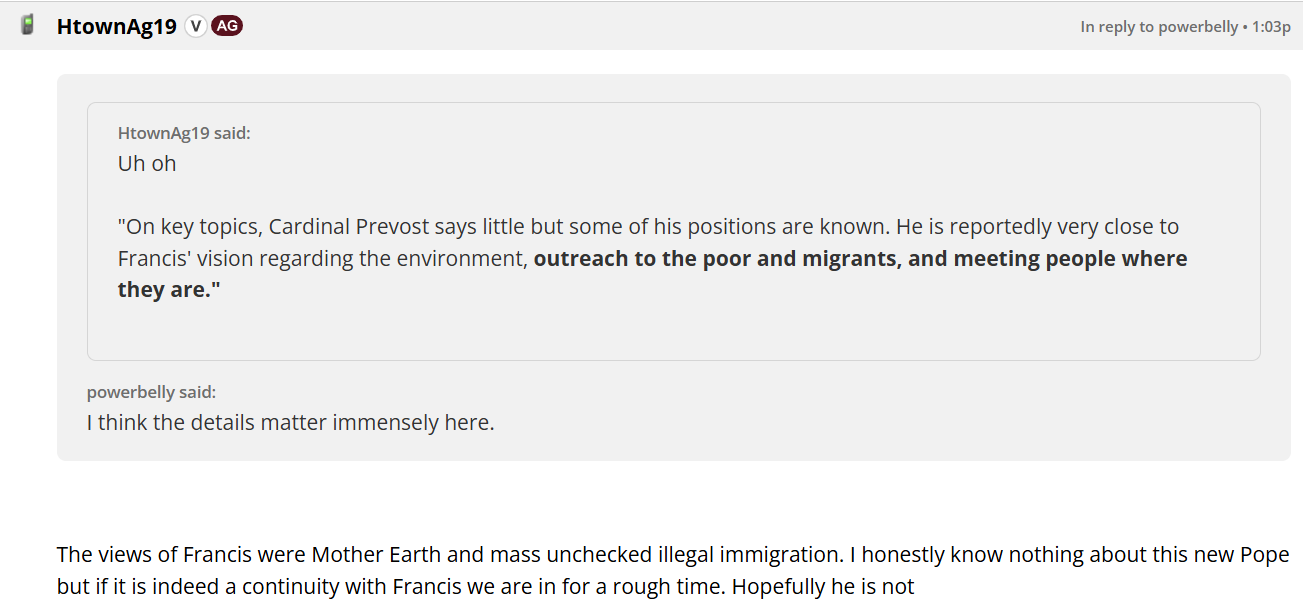Click the outer gray quote block

674,267
